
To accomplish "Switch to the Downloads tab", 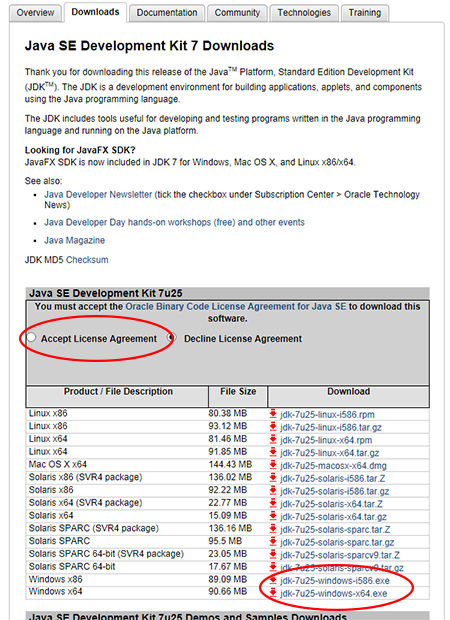I will (95, 12).
